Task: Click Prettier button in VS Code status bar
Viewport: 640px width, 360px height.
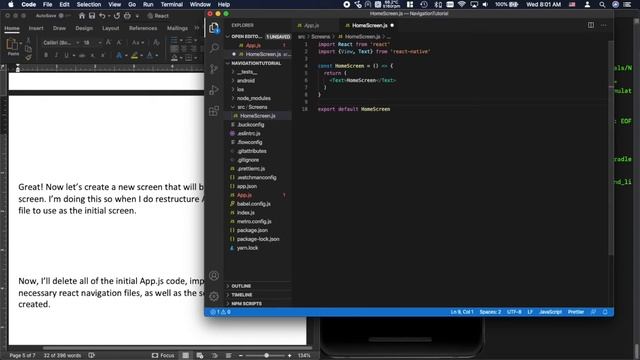Action: (576, 312)
